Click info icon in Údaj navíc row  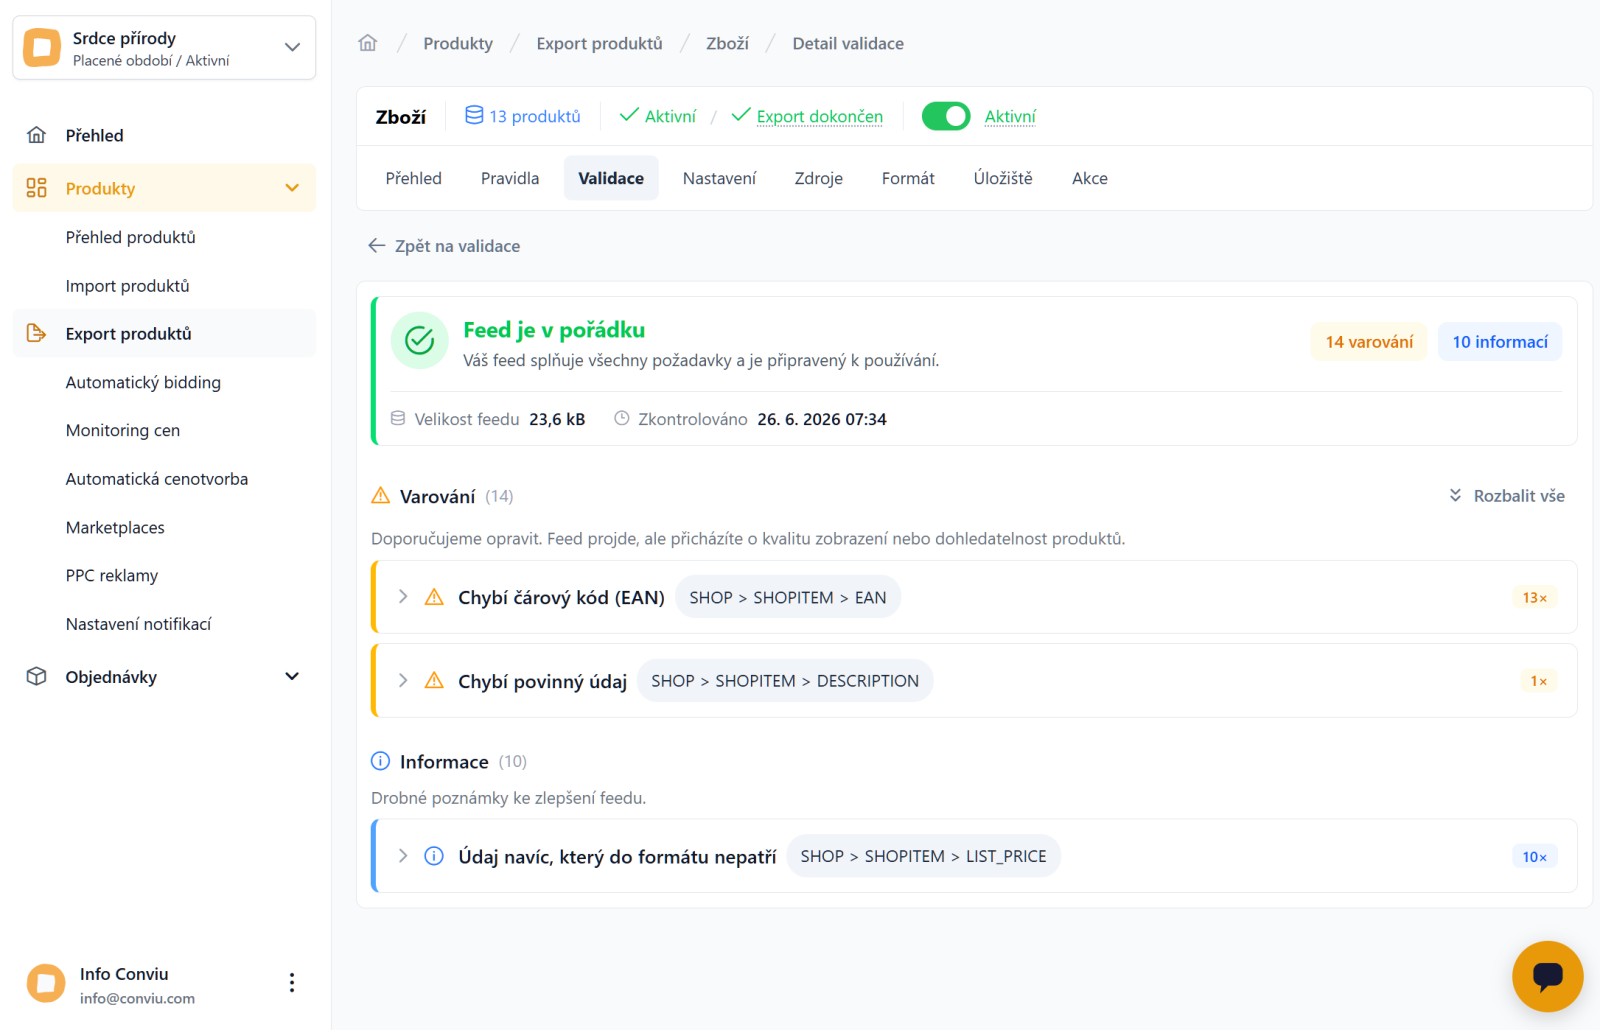point(434,856)
